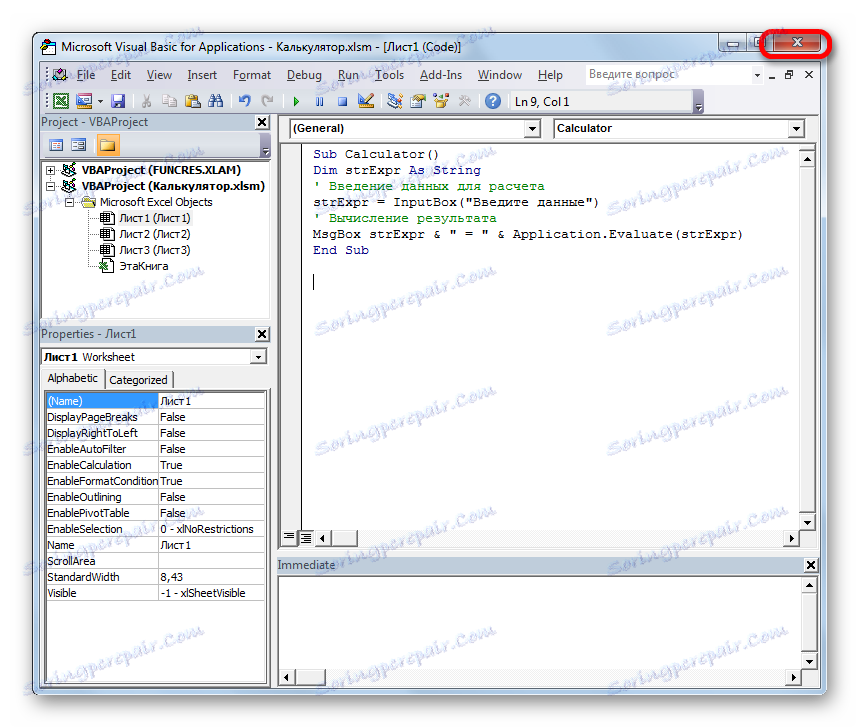This screenshot has width=860, height=728.
Task: Select Лист3 (Лист3) in project tree
Action: [x=155, y=250]
